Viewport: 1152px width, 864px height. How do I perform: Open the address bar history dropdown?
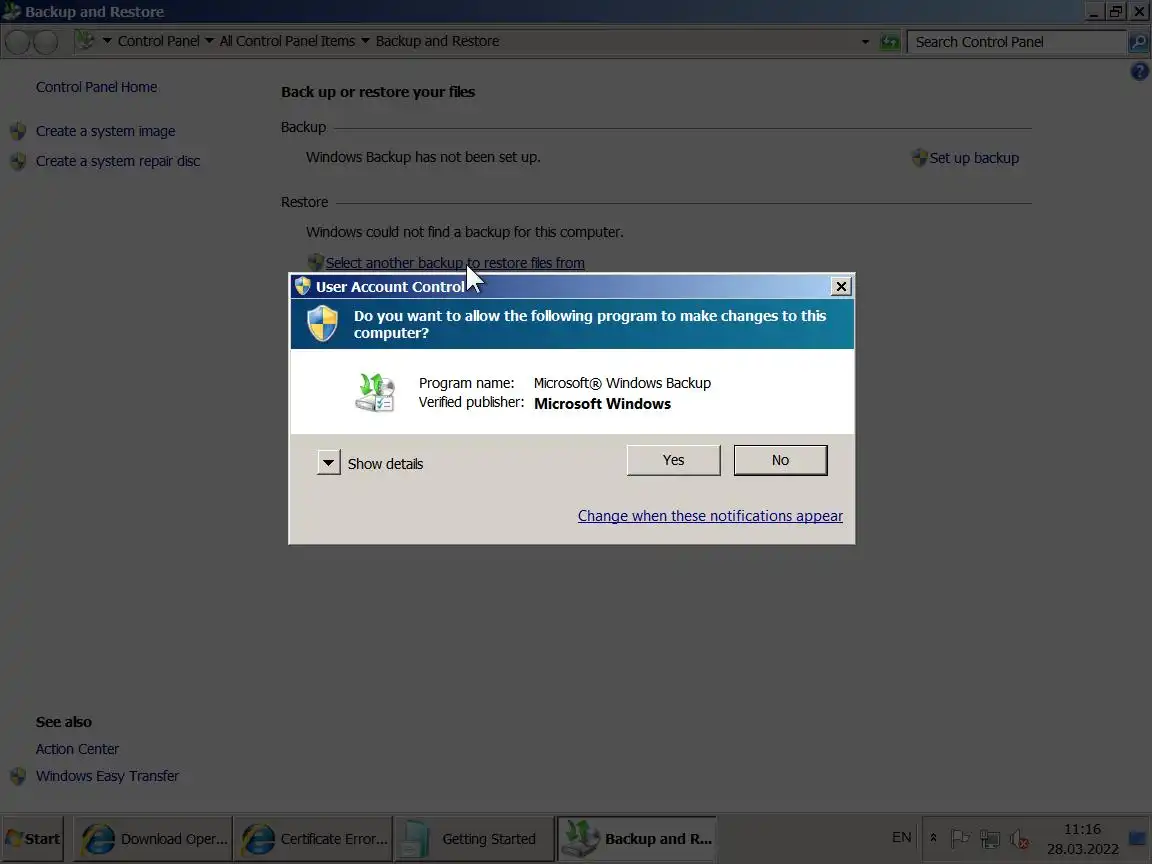(865, 42)
